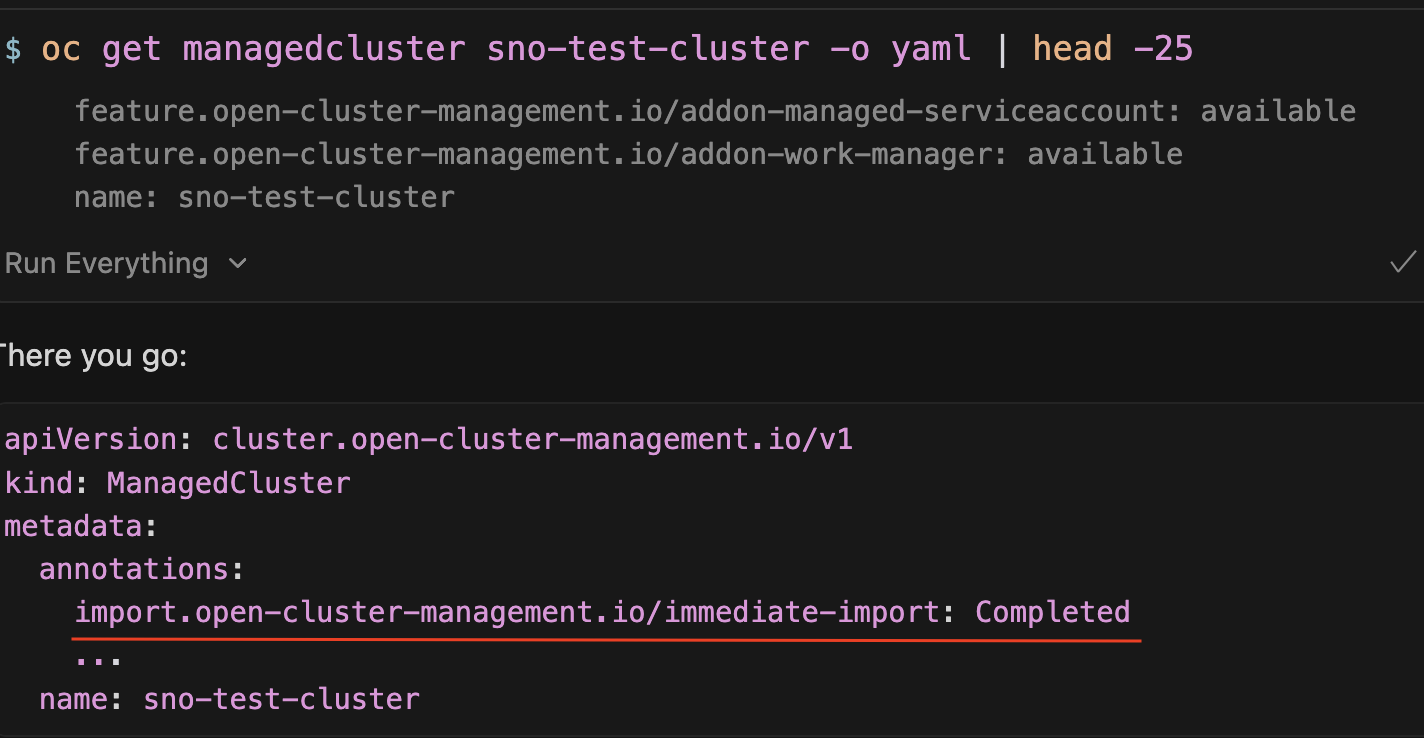Click "head -25" in the command
1424x738 pixels.
(x=1112, y=48)
